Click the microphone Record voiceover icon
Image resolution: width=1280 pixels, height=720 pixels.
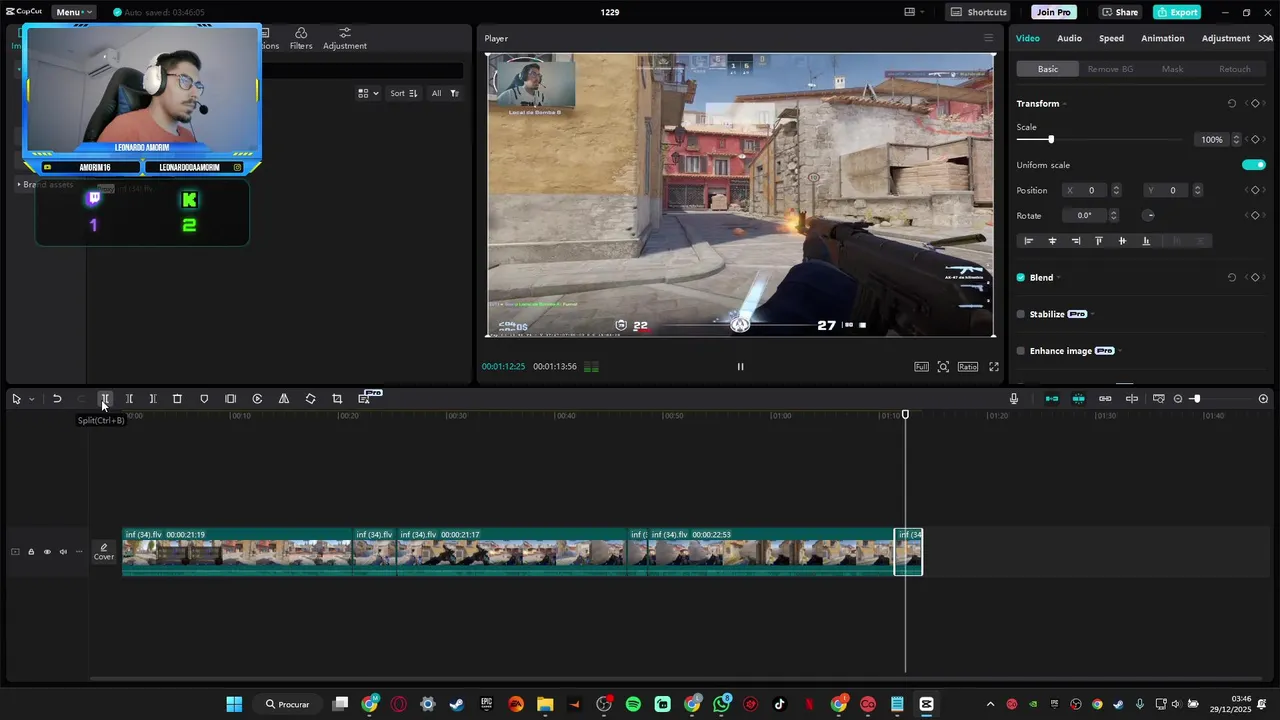[x=1014, y=399]
